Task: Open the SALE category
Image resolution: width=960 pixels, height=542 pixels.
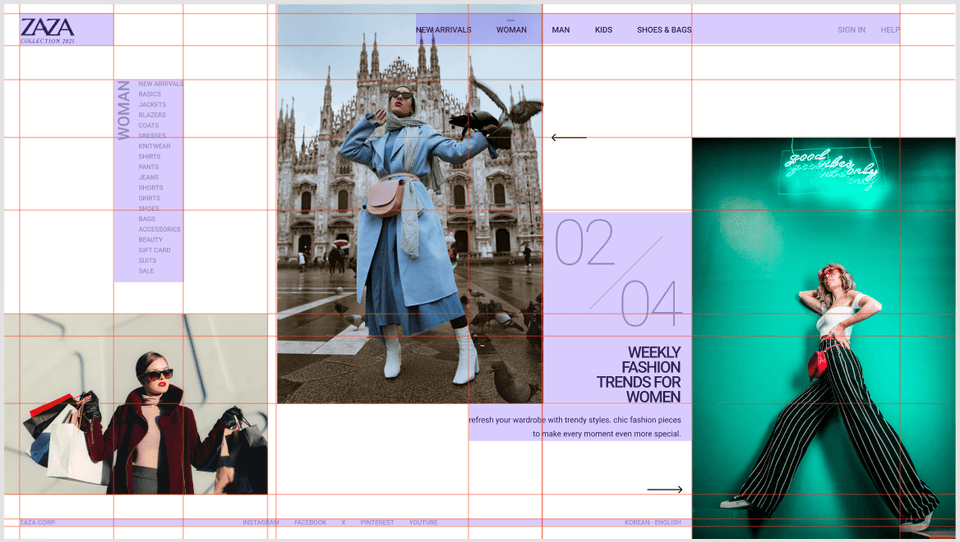Action: tap(146, 271)
